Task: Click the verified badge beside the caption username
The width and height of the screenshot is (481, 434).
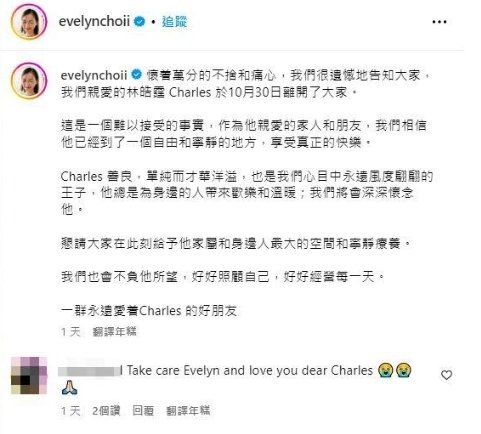Action: coord(137,75)
